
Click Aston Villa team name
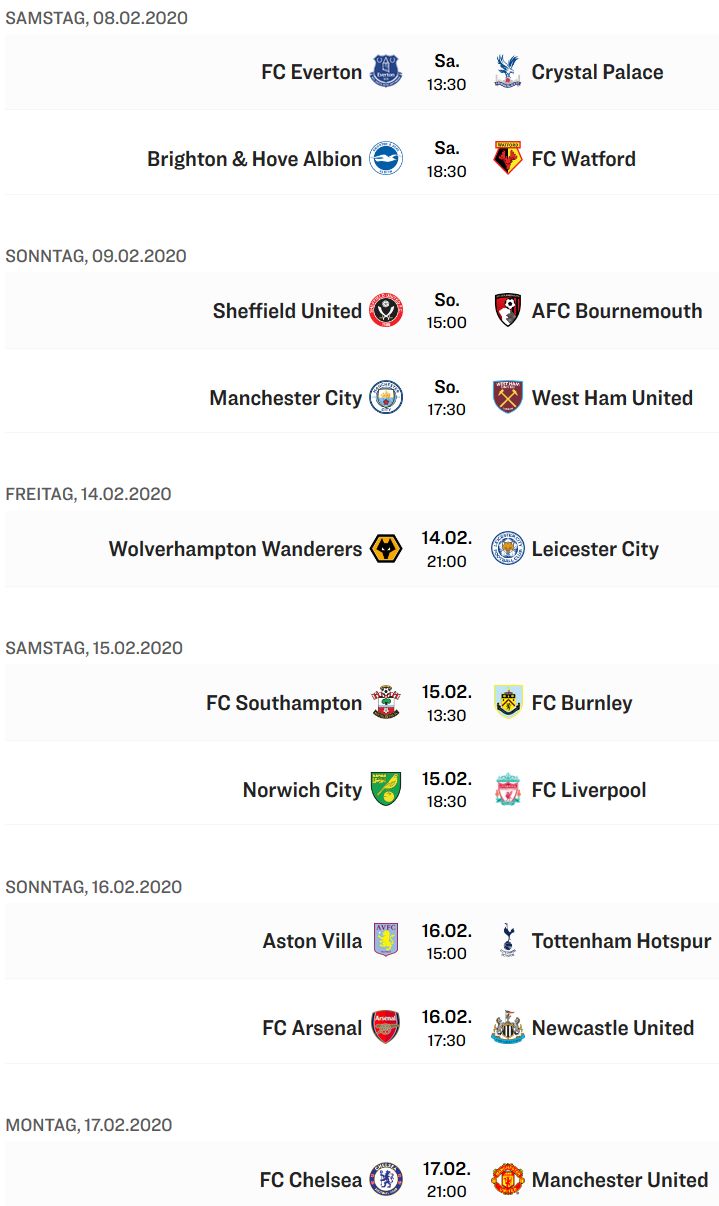tap(312, 941)
